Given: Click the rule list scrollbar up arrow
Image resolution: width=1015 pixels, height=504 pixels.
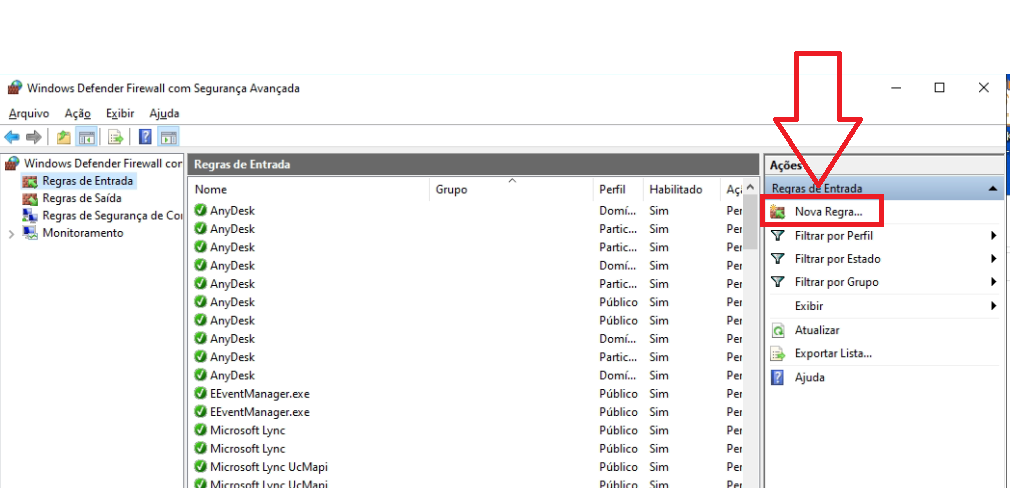Looking at the screenshot, I should pos(750,188).
